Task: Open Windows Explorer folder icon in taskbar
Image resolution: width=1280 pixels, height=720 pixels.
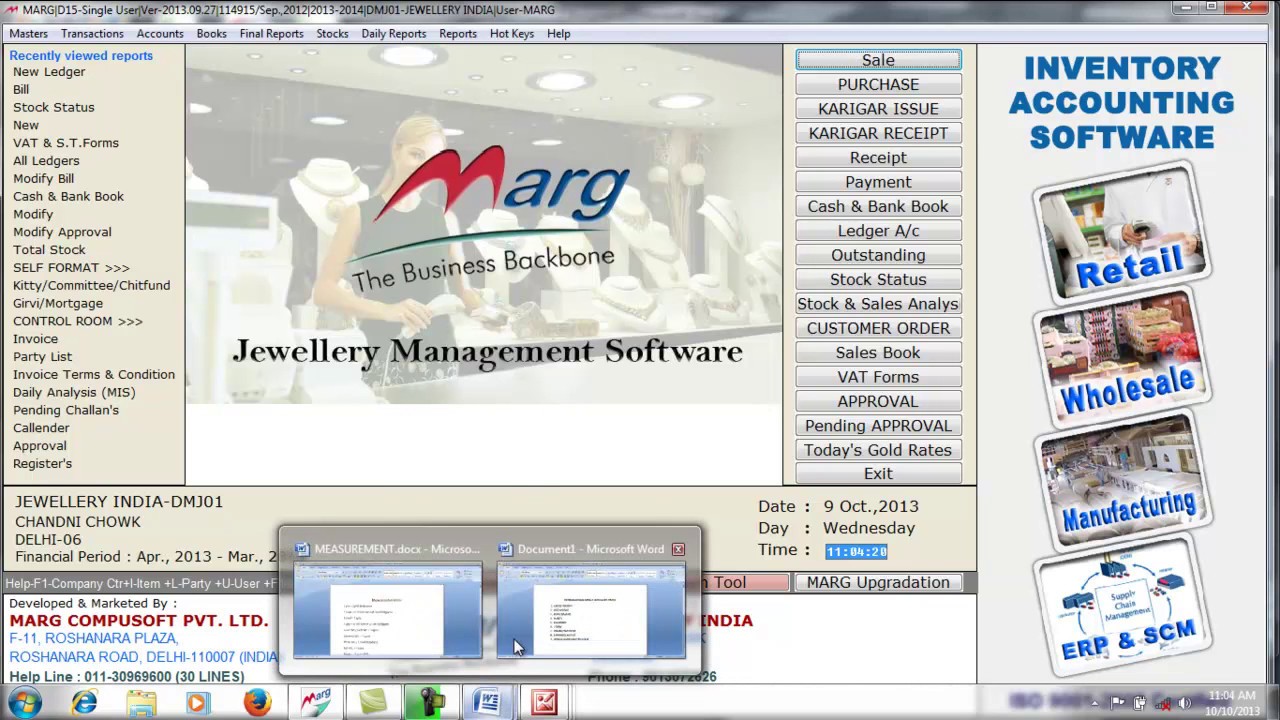Action: 141,703
